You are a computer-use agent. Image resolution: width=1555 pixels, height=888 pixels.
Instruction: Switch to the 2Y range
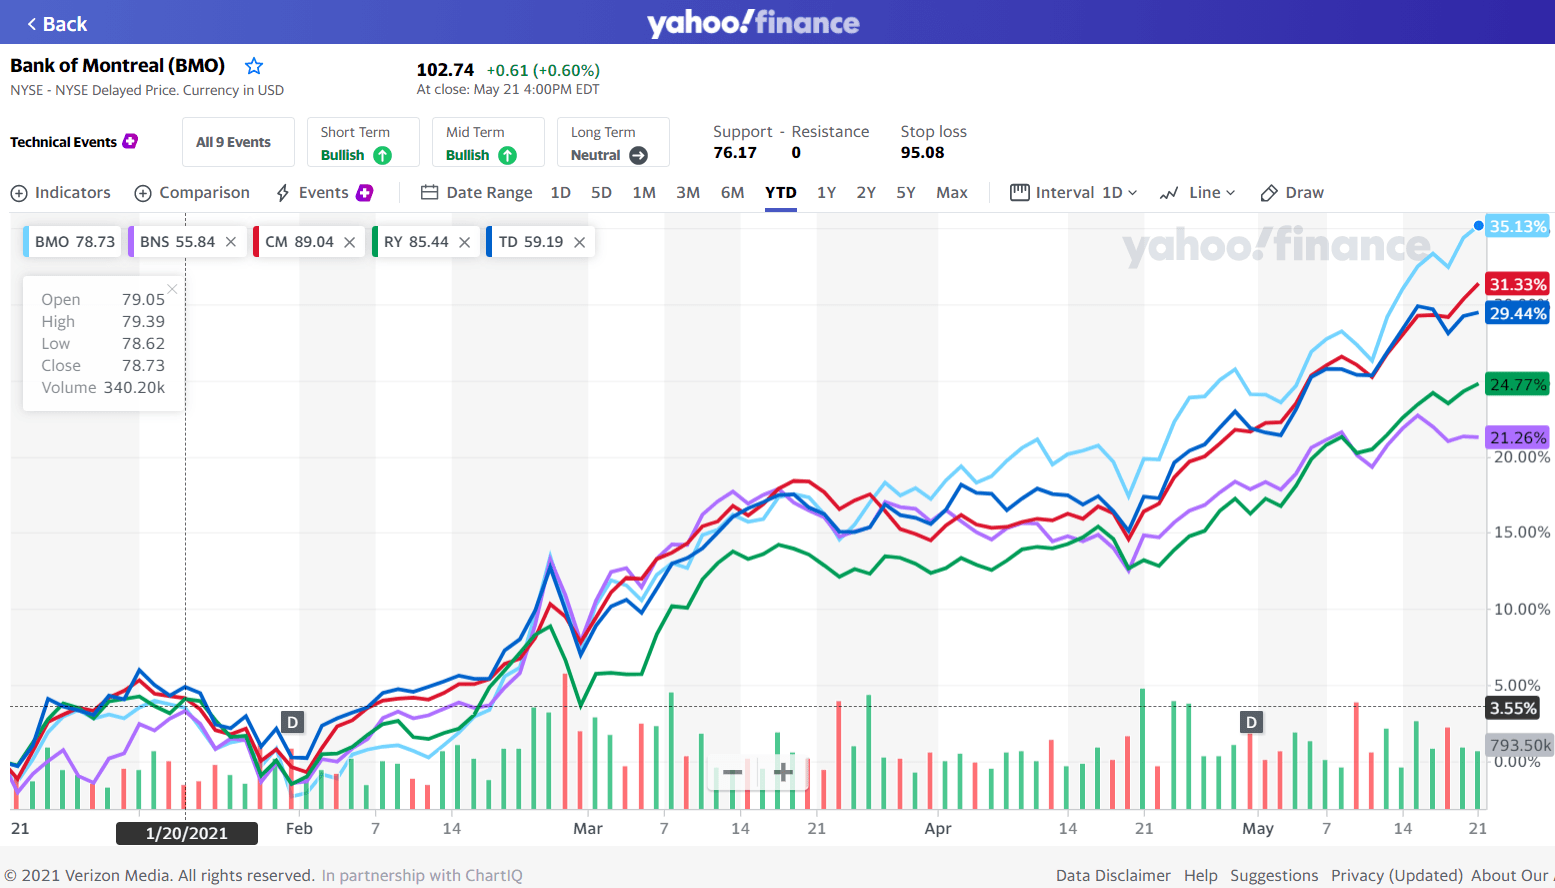[x=866, y=192]
